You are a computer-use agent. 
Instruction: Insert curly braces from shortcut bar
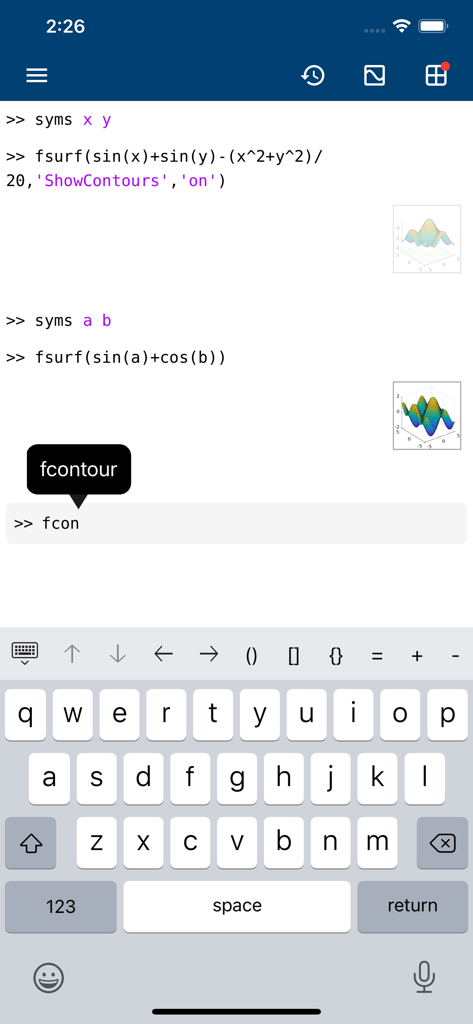click(336, 656)
